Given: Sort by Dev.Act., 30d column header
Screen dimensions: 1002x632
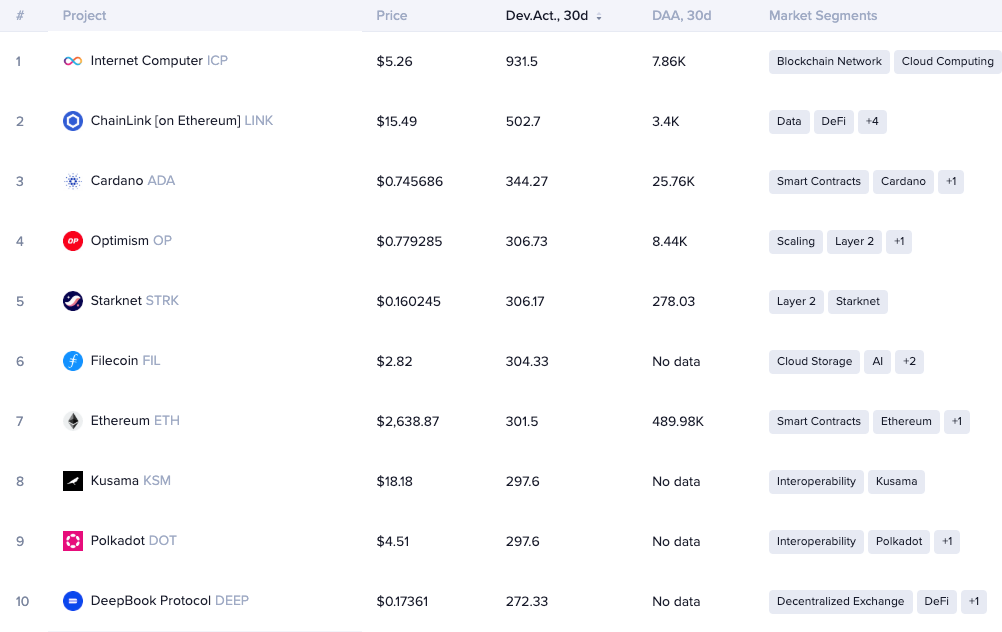Looking at the screenshot, I should (546, 15).
